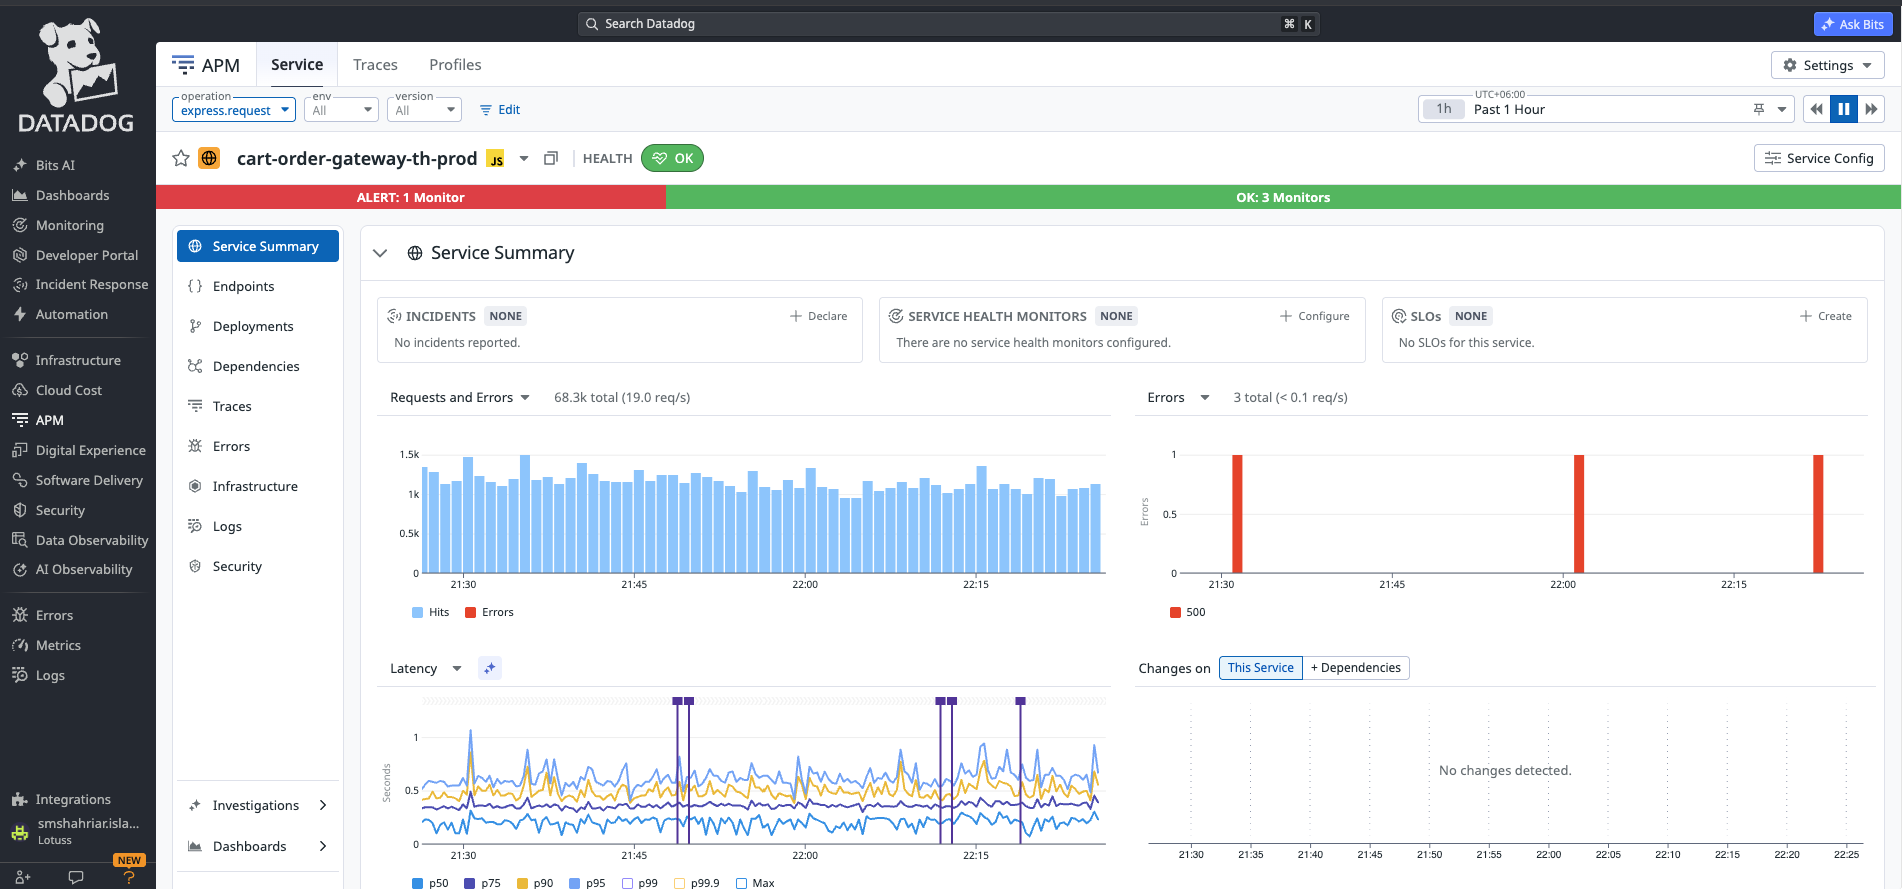Open Infrastructure in main sidebar
Screen dimensions: 1902x889
click(x=78, y=360)
